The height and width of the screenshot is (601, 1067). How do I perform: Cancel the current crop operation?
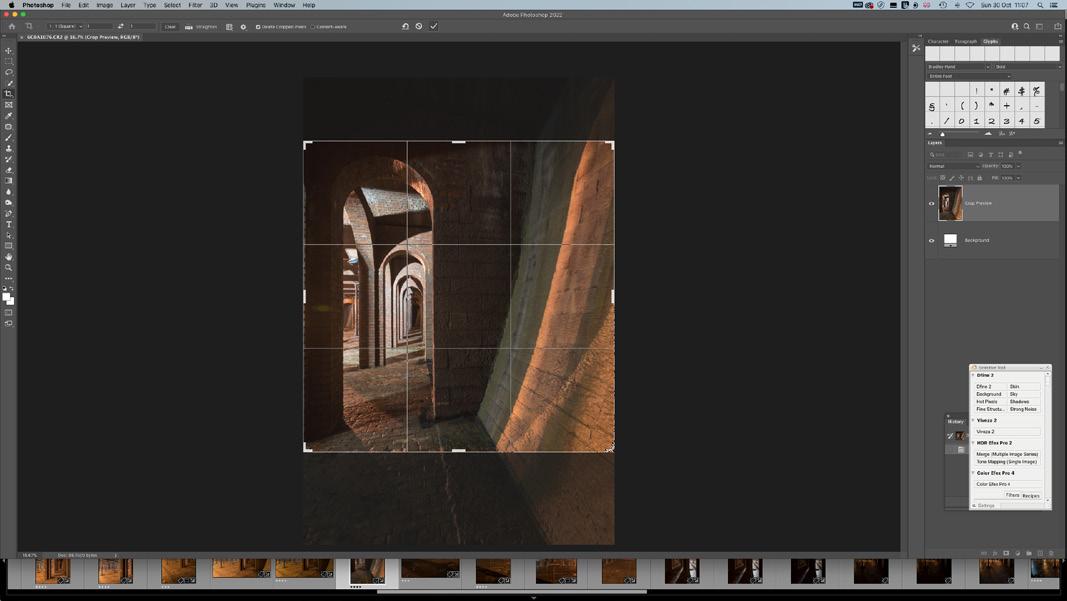[419, 27]
